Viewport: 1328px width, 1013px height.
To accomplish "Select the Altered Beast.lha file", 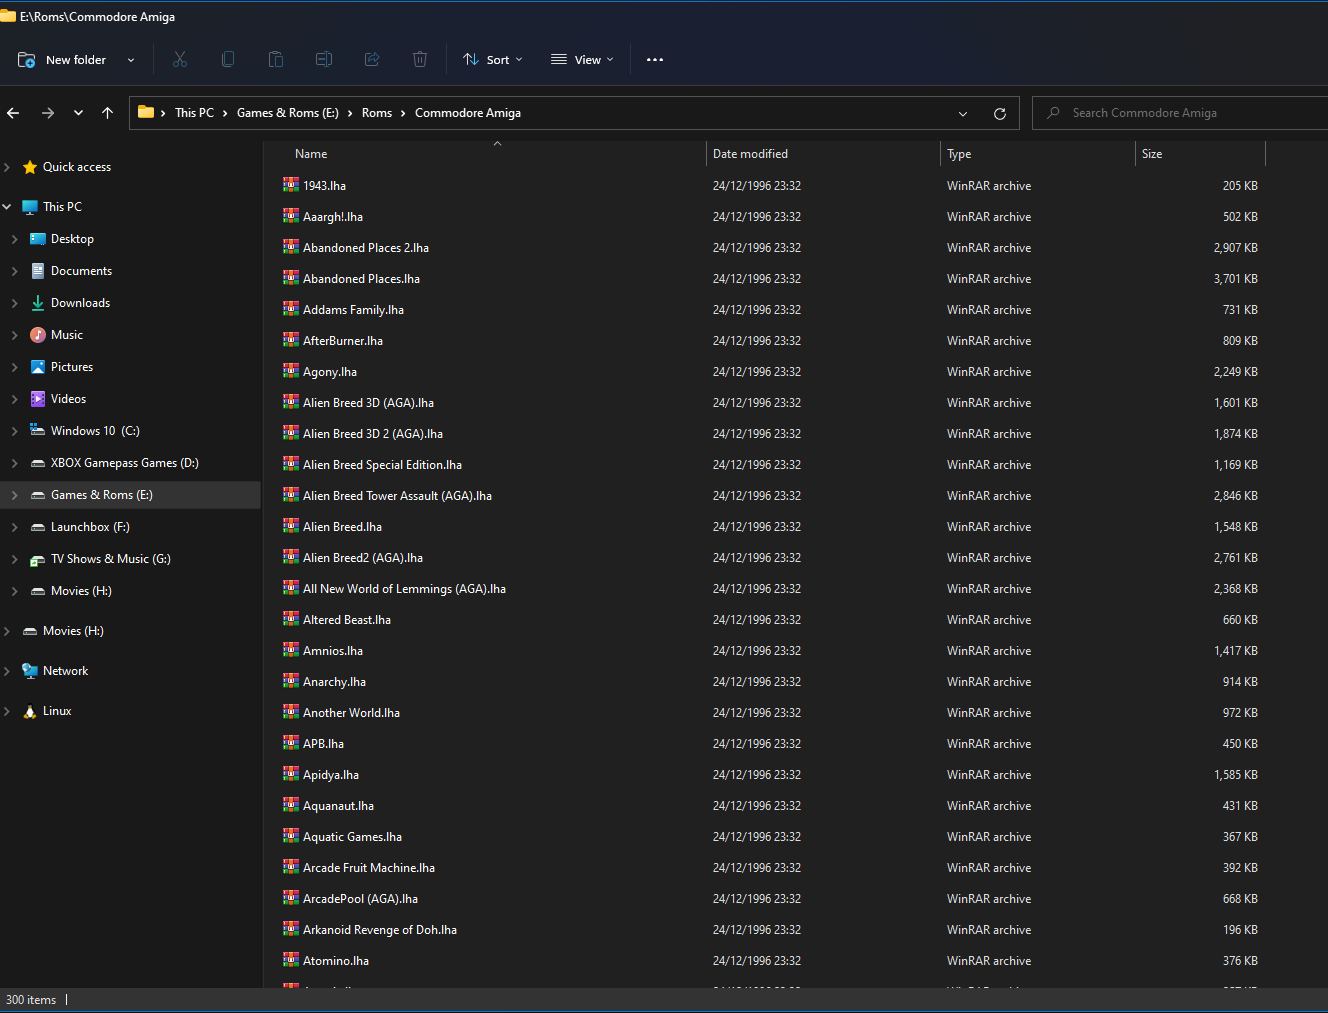I will pos(347,619).
